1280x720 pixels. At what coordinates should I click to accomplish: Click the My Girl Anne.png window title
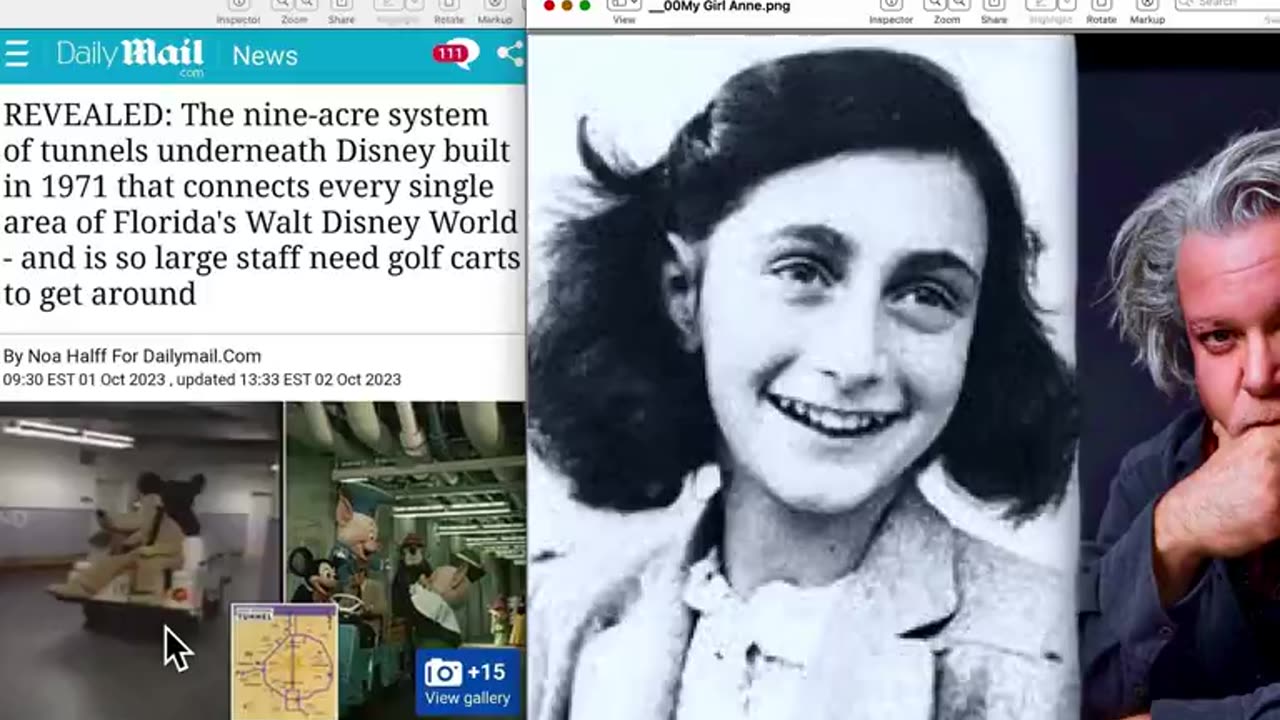click(719, 6)
